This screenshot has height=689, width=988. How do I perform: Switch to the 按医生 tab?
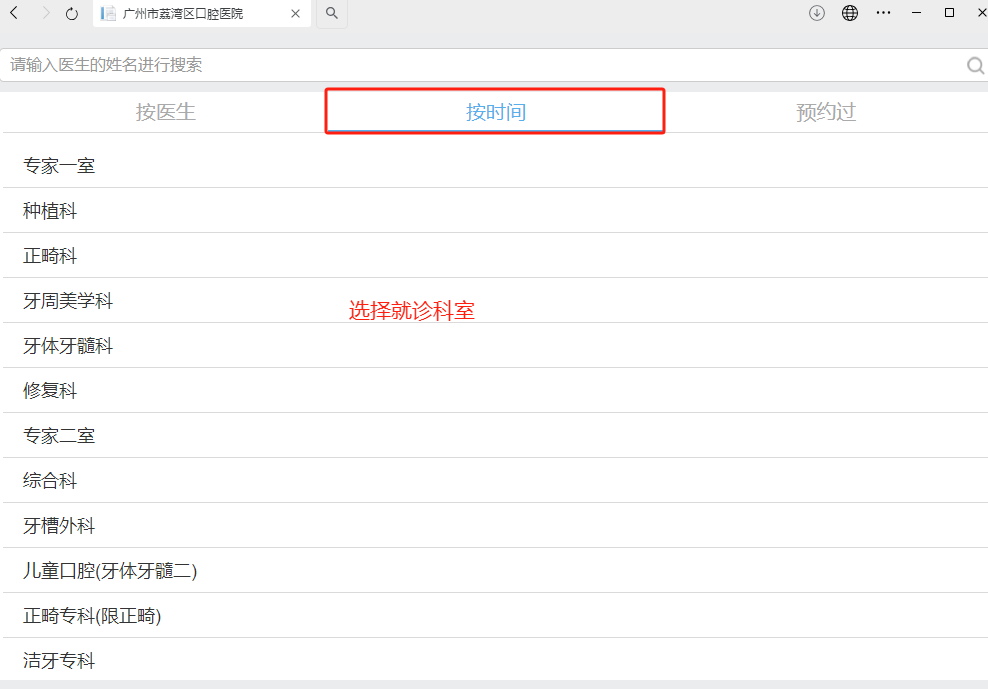(166, 112)
